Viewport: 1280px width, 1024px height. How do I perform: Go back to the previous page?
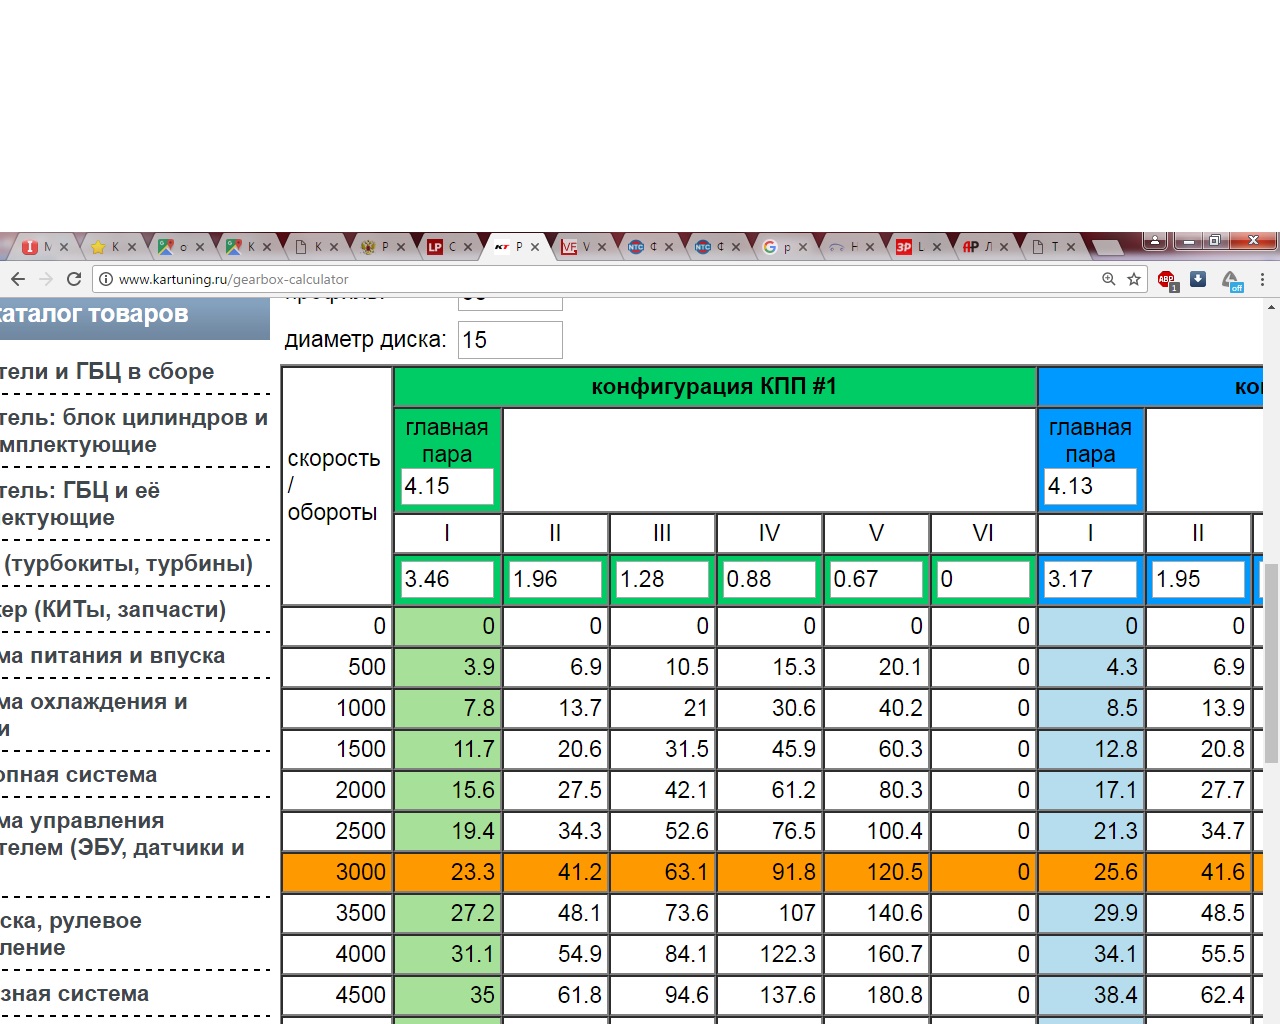pos(18,279)
